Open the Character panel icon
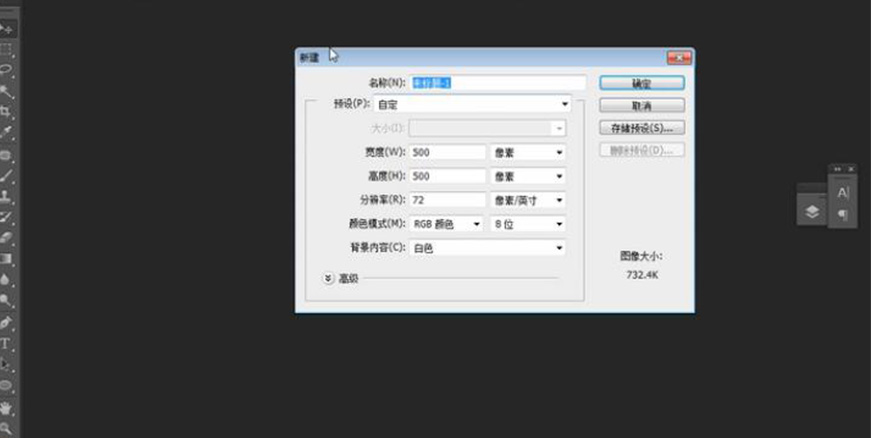Viewport: 871px width, 438px height. pyautogui.click(x=843, y=192)
